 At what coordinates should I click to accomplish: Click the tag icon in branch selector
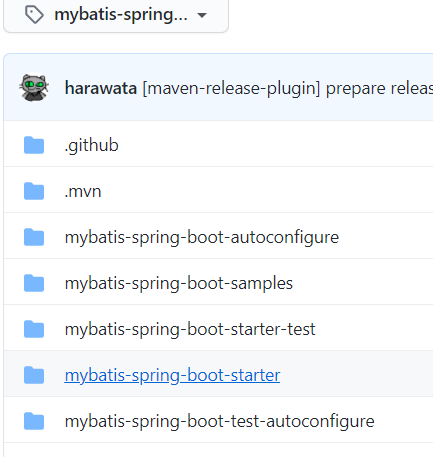(34, 15)
